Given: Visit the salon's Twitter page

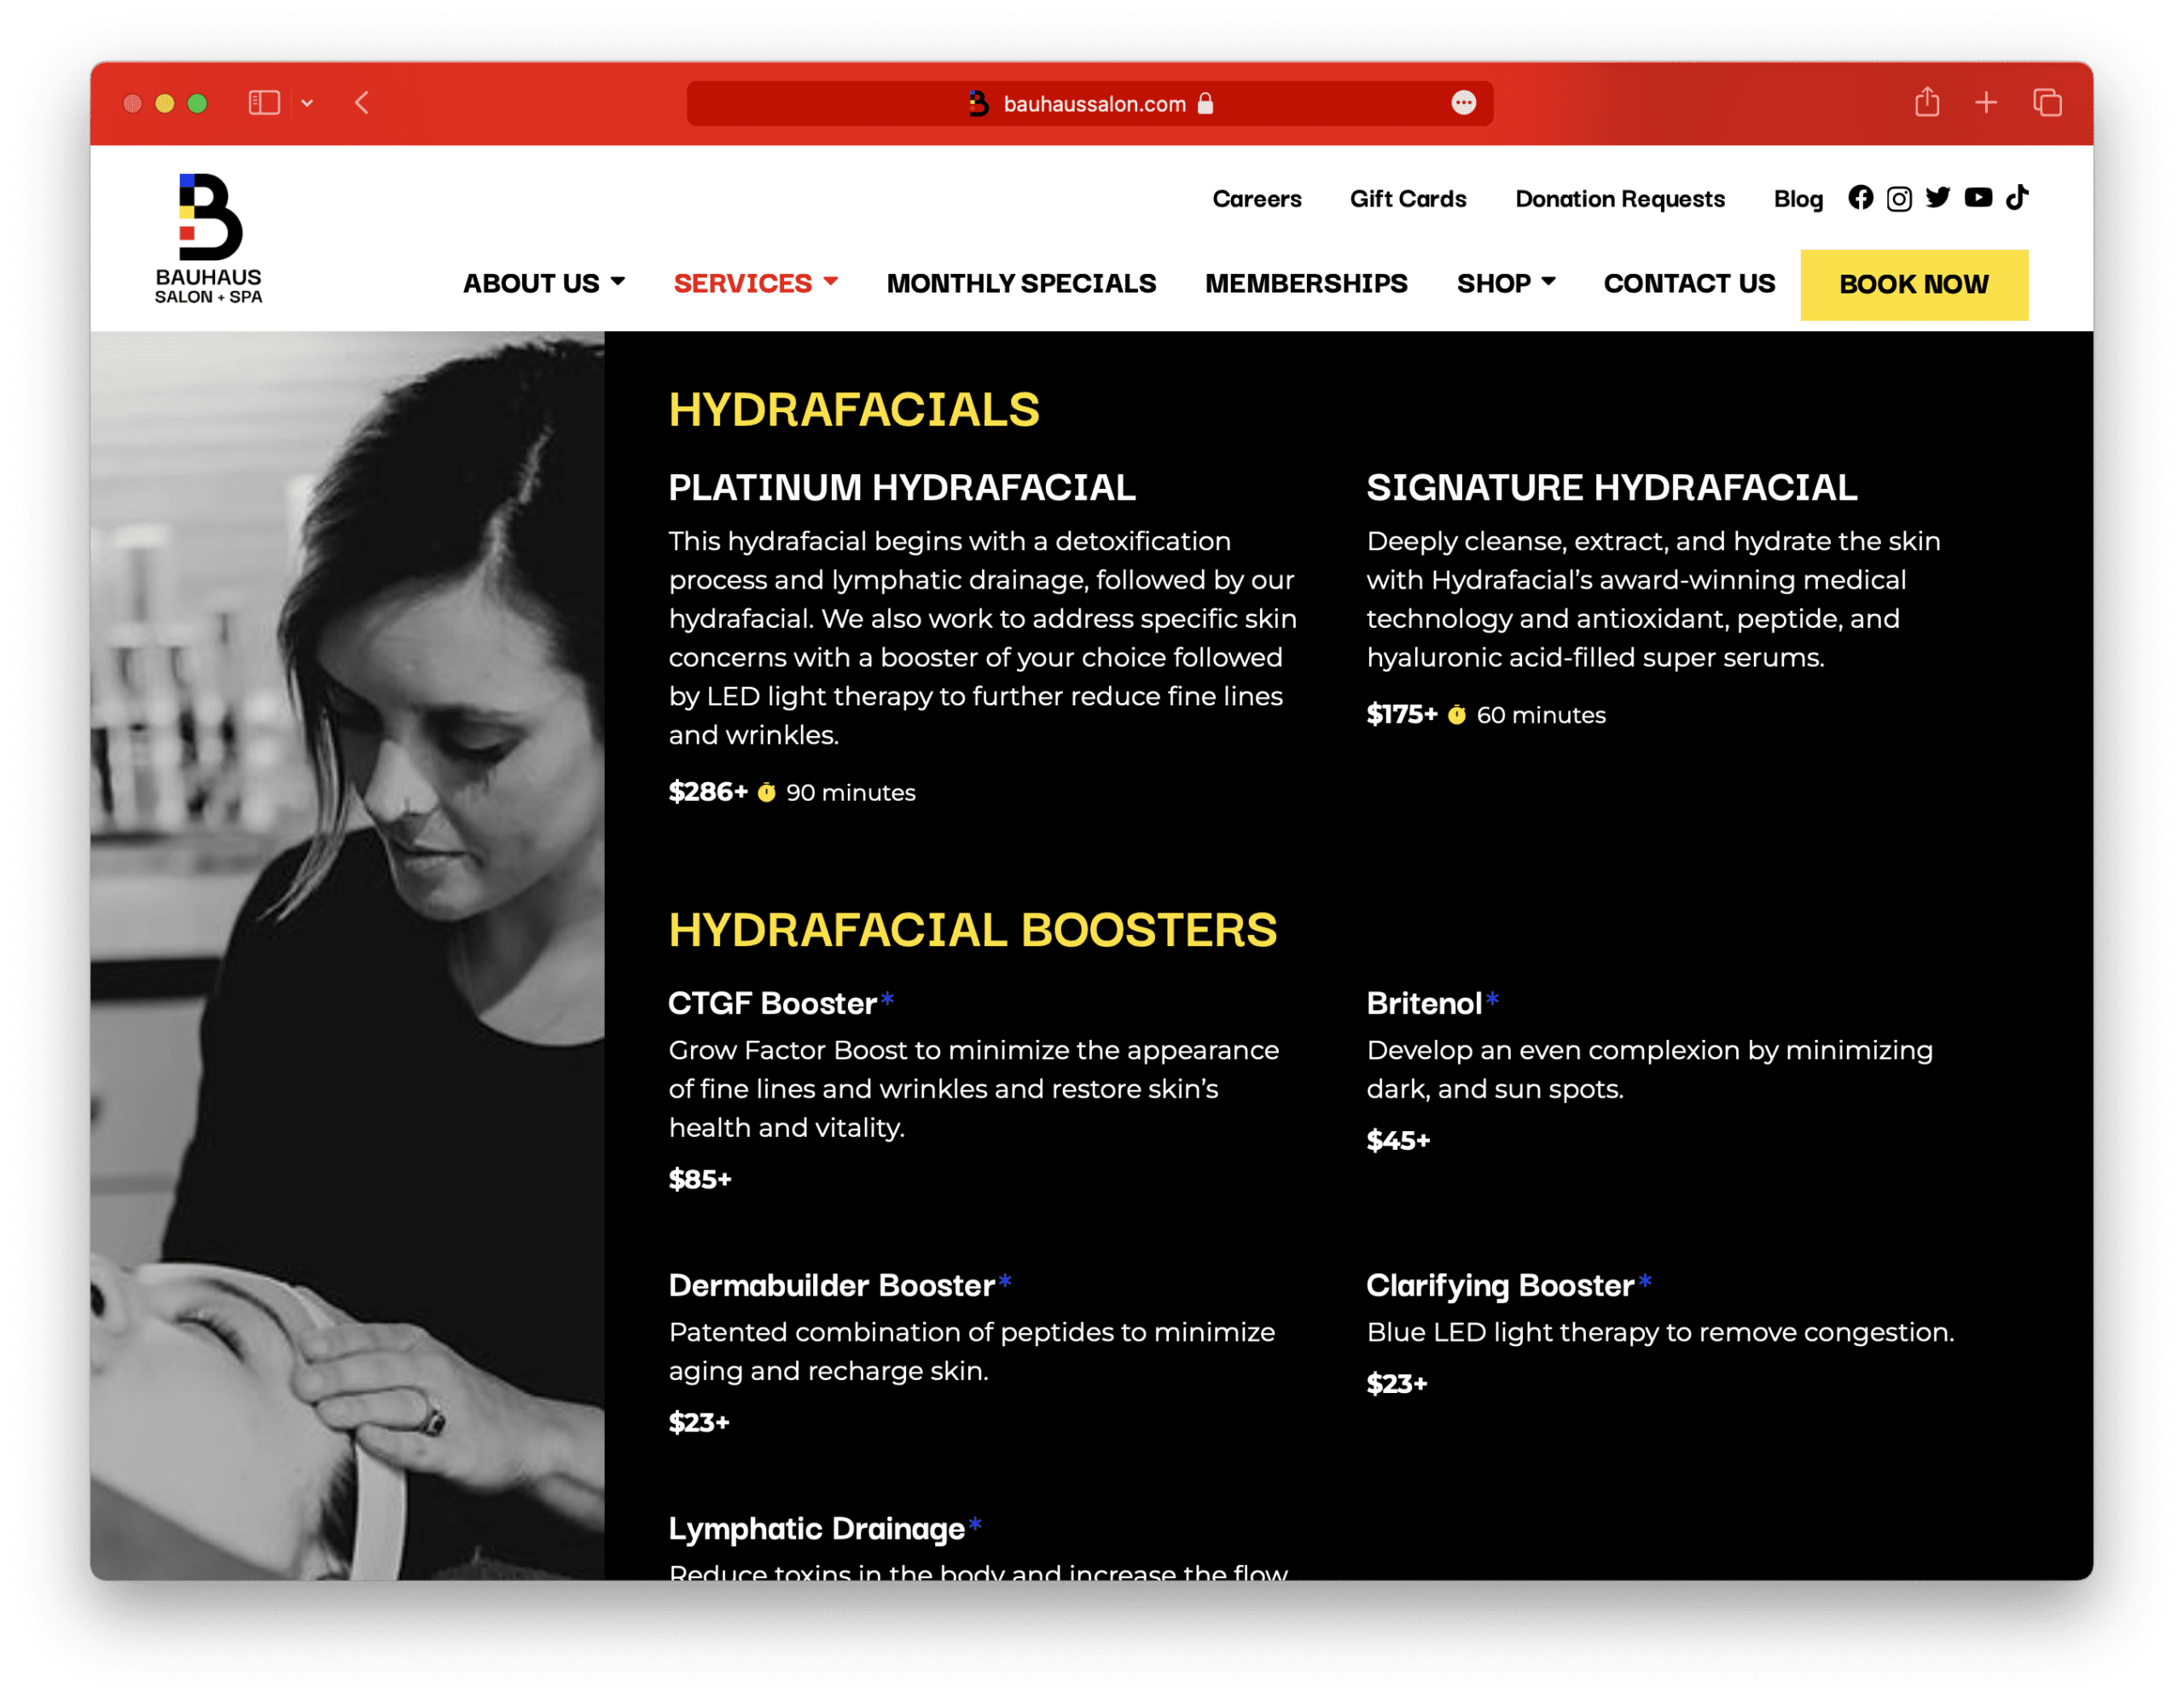Looking at the screenshot, I should coord(1938,198).
